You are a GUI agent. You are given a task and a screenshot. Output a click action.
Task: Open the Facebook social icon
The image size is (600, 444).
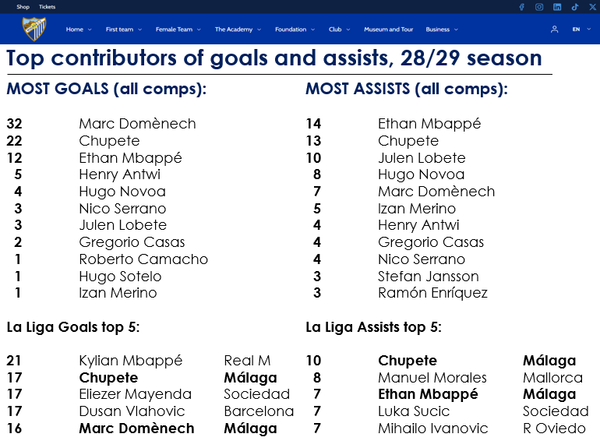[521, 7]
